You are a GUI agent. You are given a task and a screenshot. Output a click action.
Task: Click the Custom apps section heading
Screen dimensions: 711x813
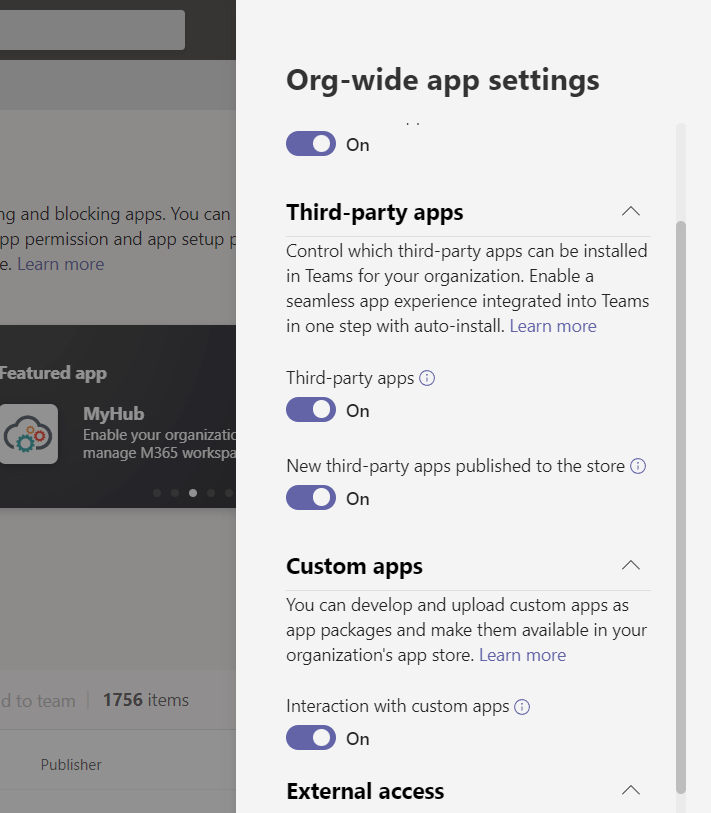(354, 566)
